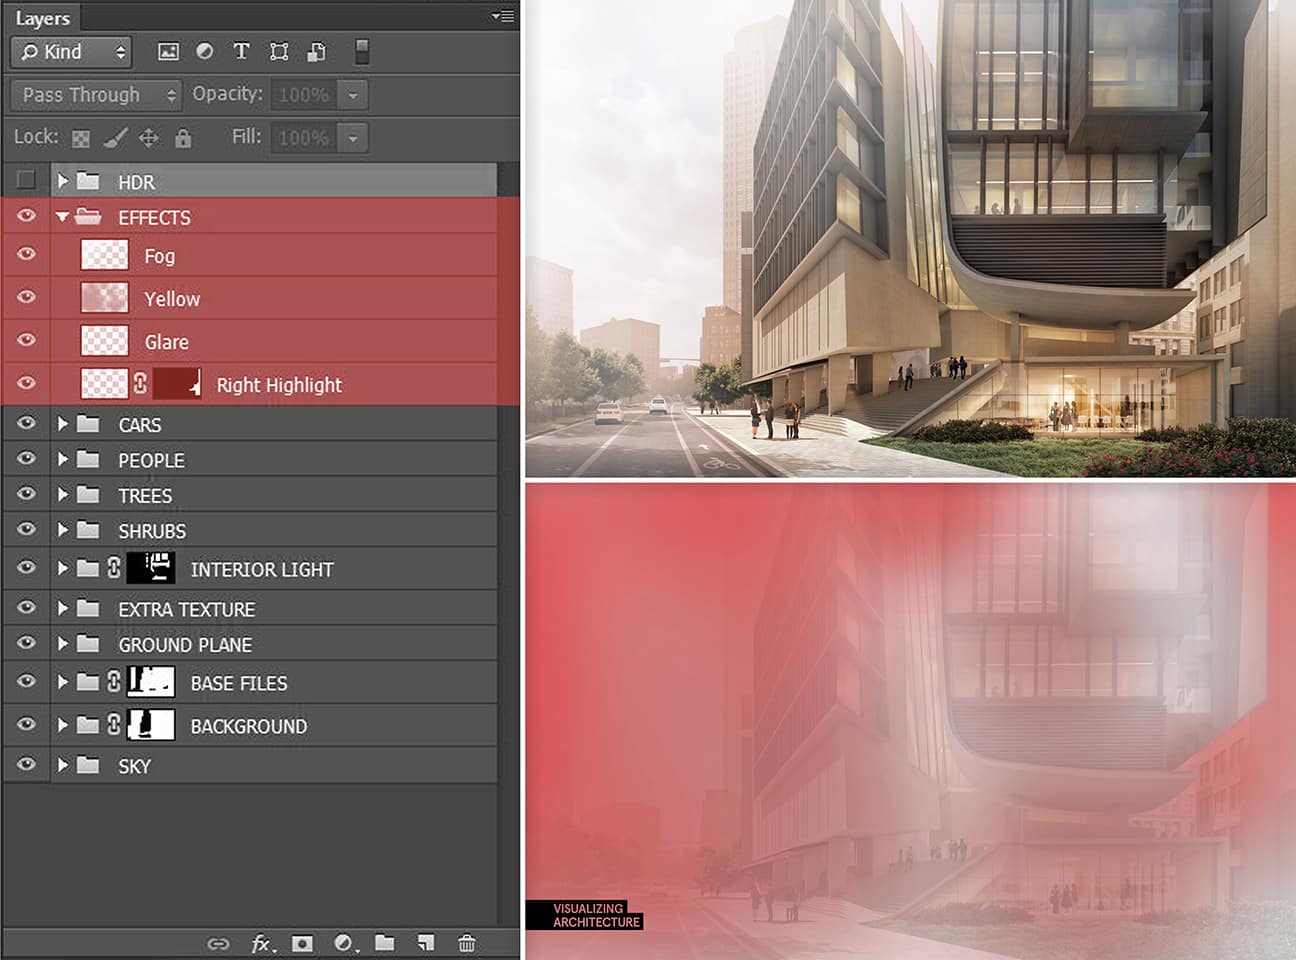
Task: Click the Yellow layer thumbnail
Action: click(104, 298)
